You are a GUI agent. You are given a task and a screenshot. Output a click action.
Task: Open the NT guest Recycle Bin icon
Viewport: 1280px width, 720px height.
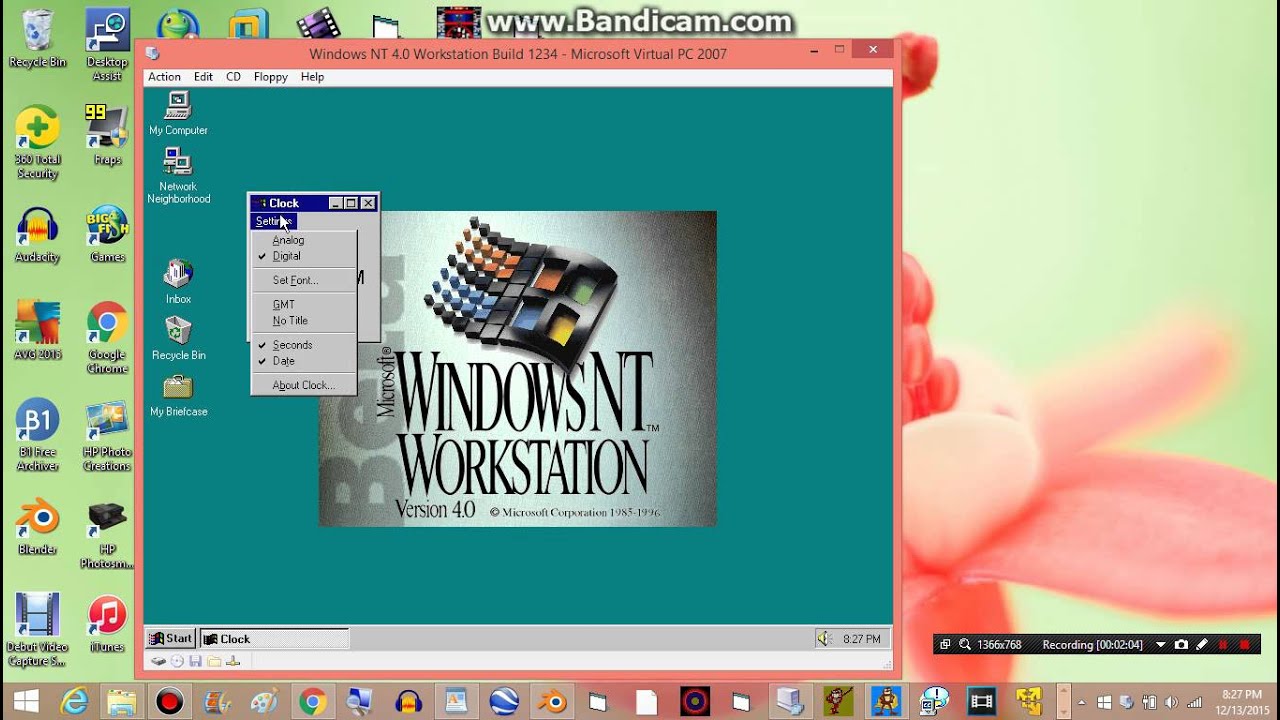tap(178, 338)
